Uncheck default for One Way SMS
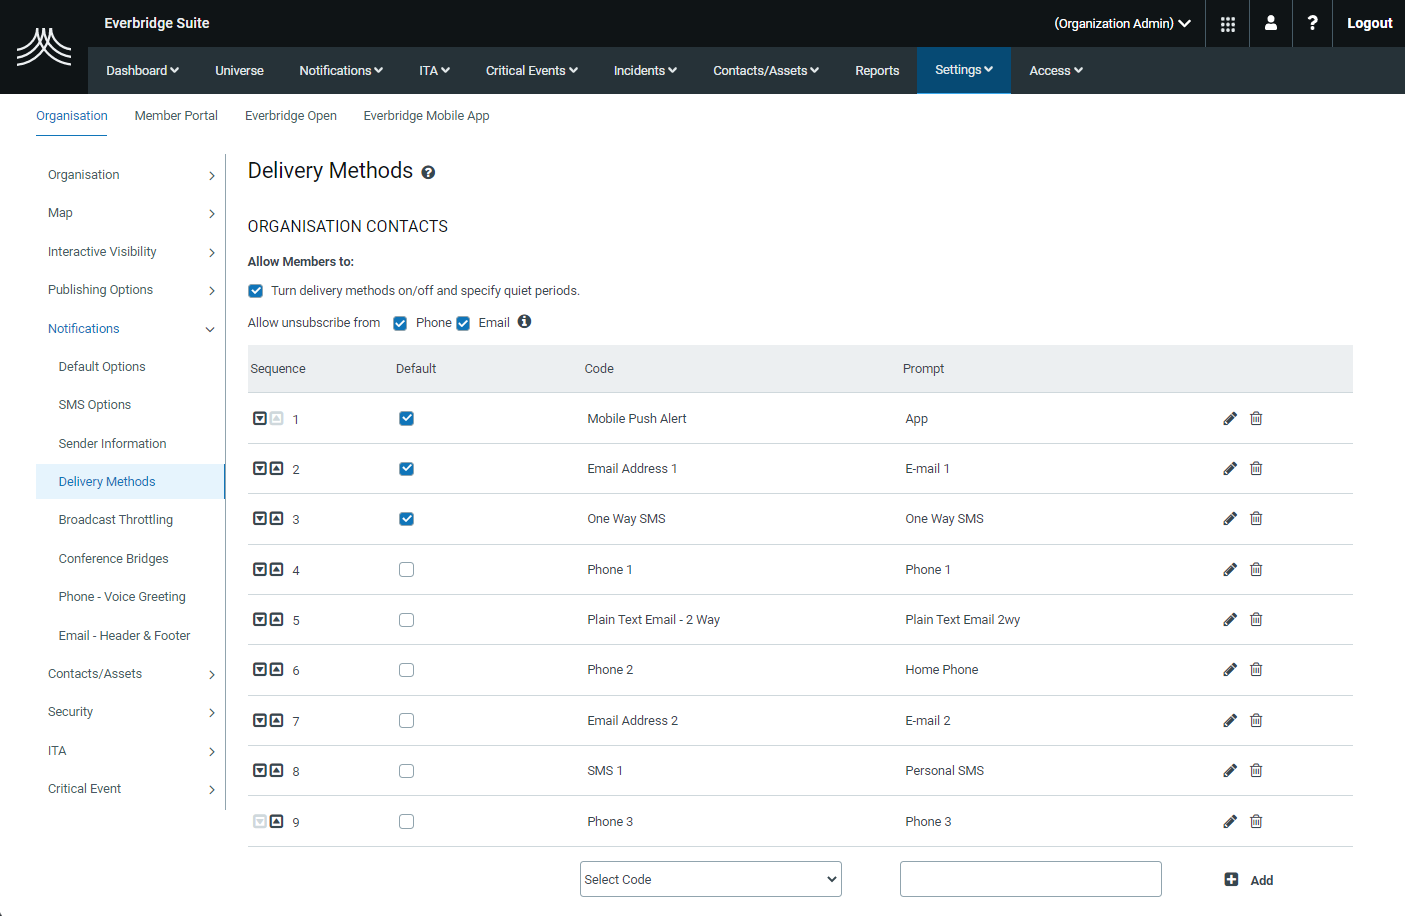 pos(406,518)
